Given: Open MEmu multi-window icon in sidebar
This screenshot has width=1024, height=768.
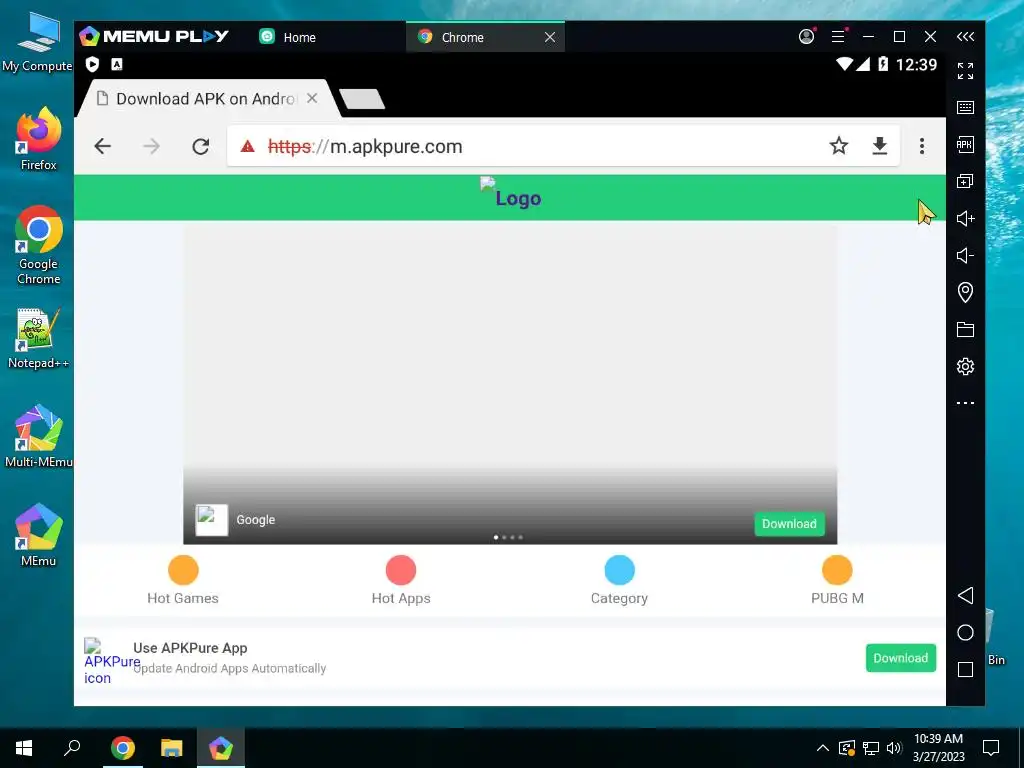Looking at the screenshot, I should [x=965, y=181].
